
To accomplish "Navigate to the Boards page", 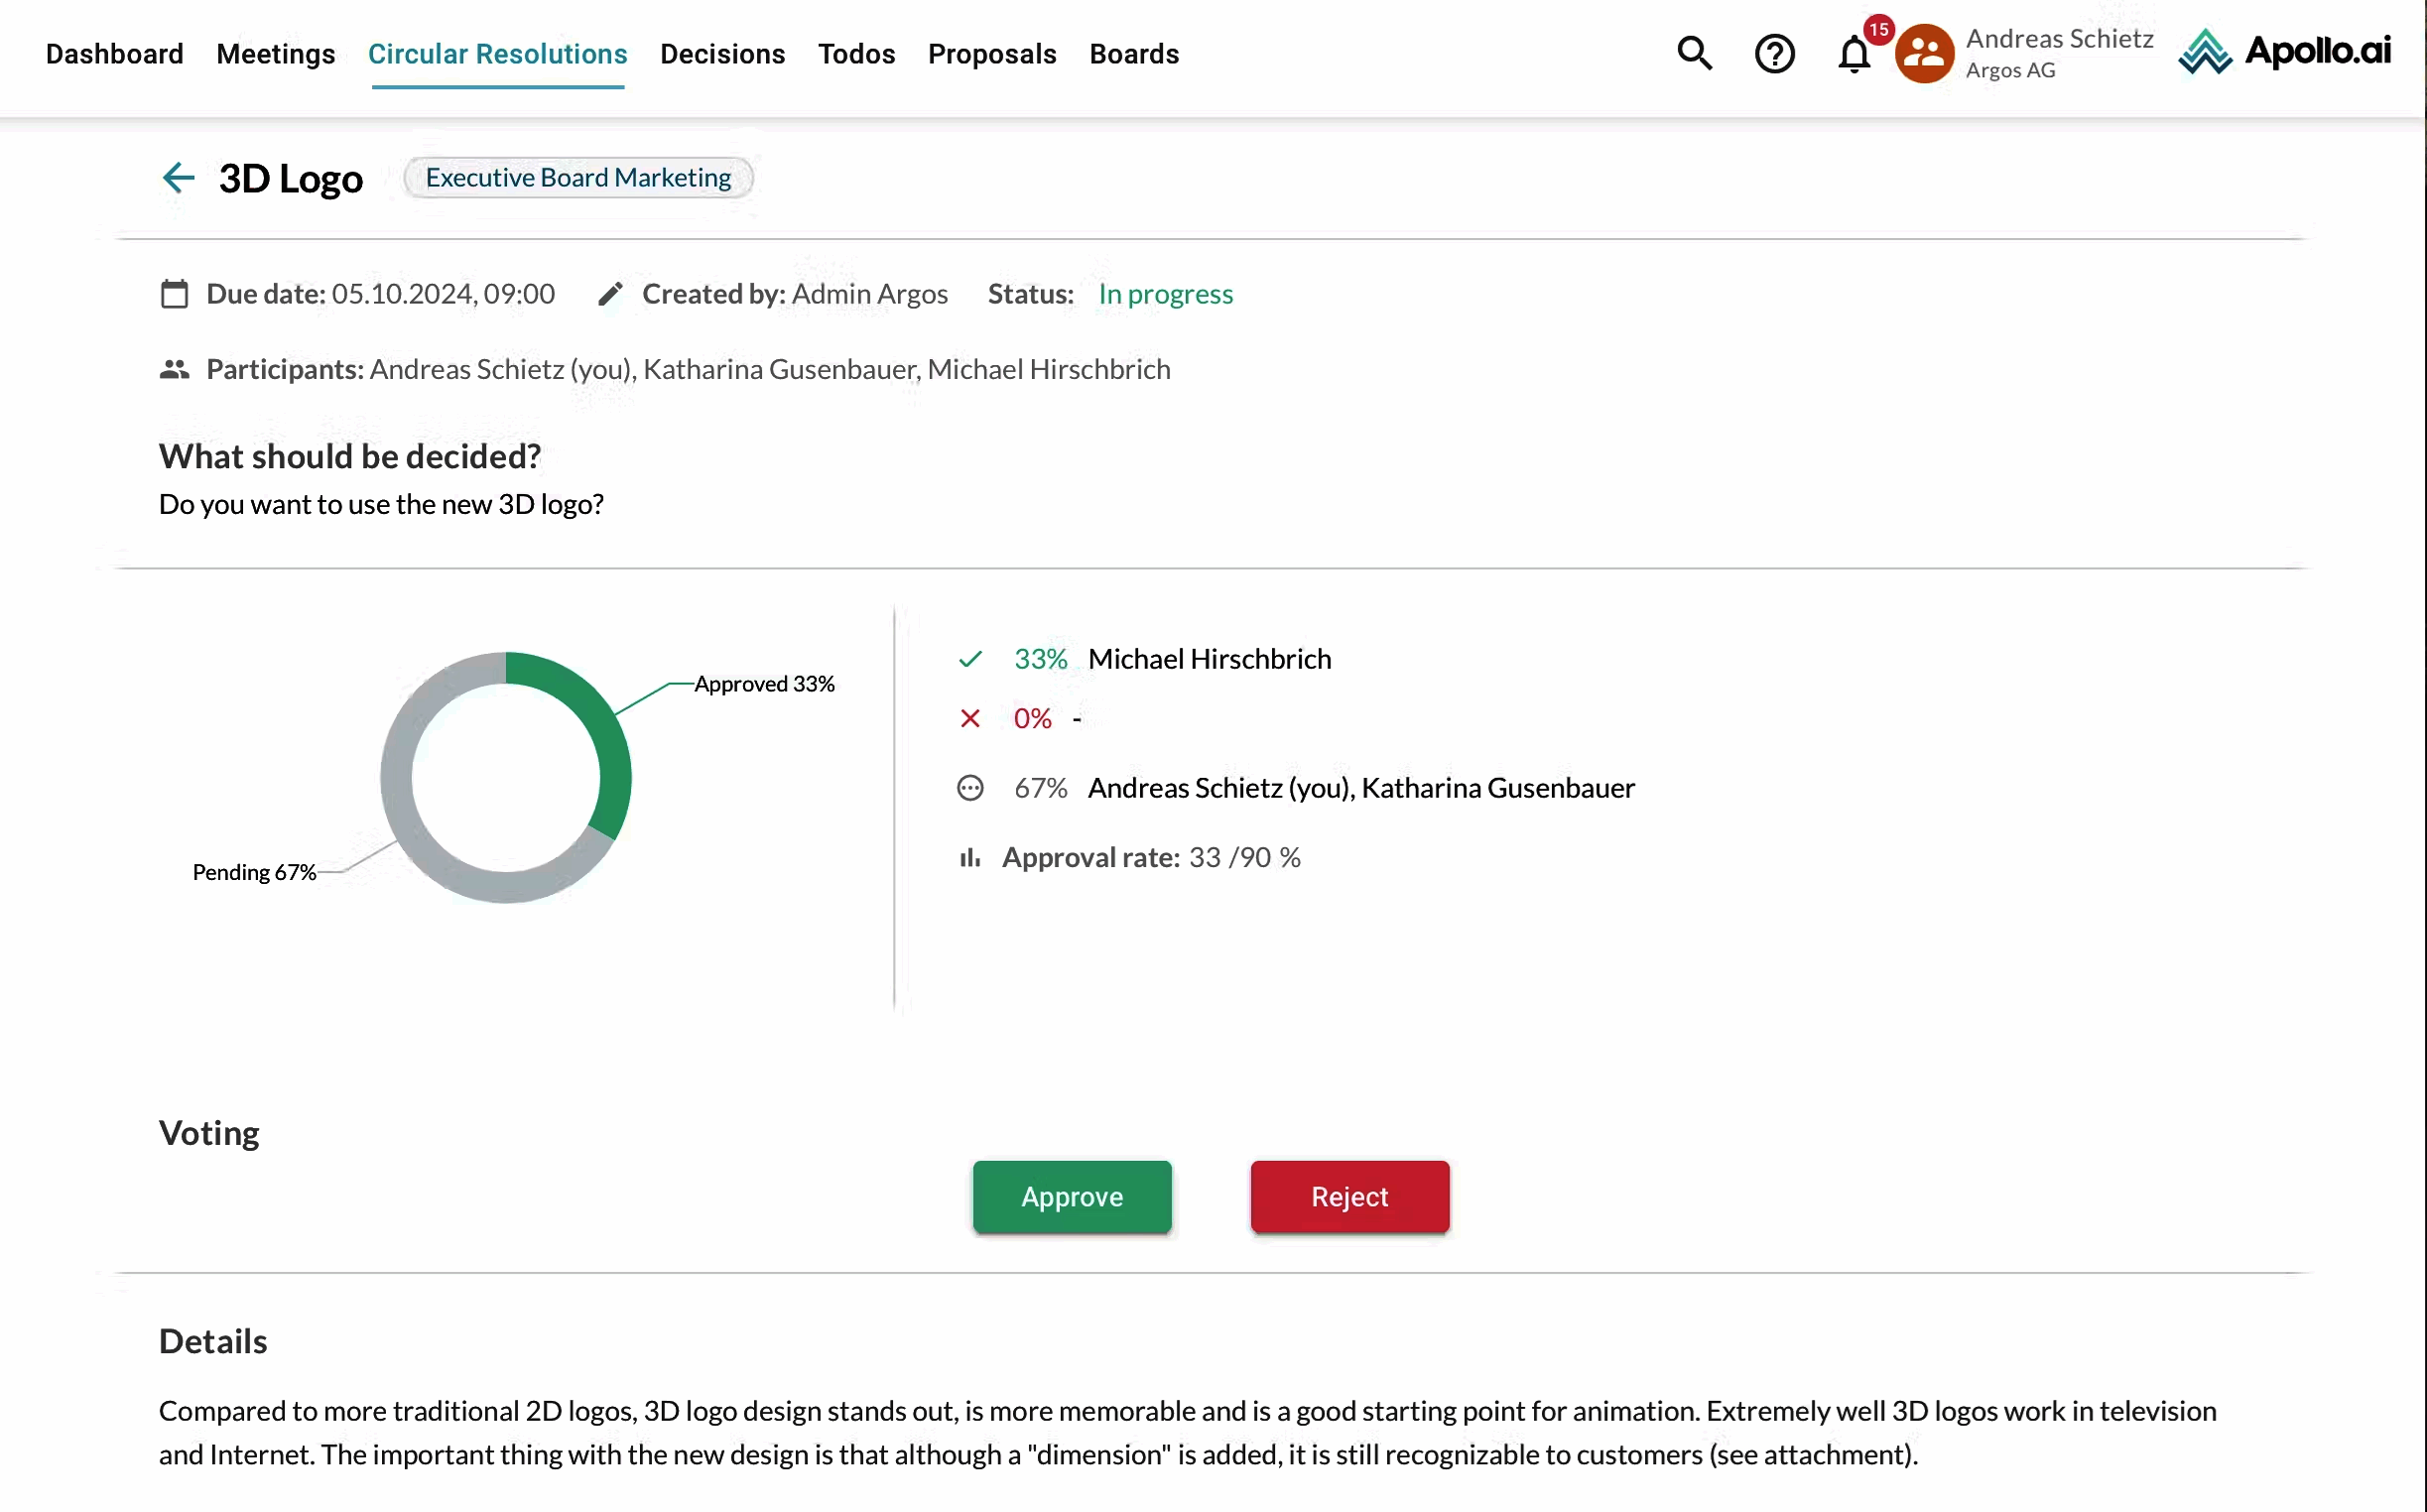I will point(1134,54).
